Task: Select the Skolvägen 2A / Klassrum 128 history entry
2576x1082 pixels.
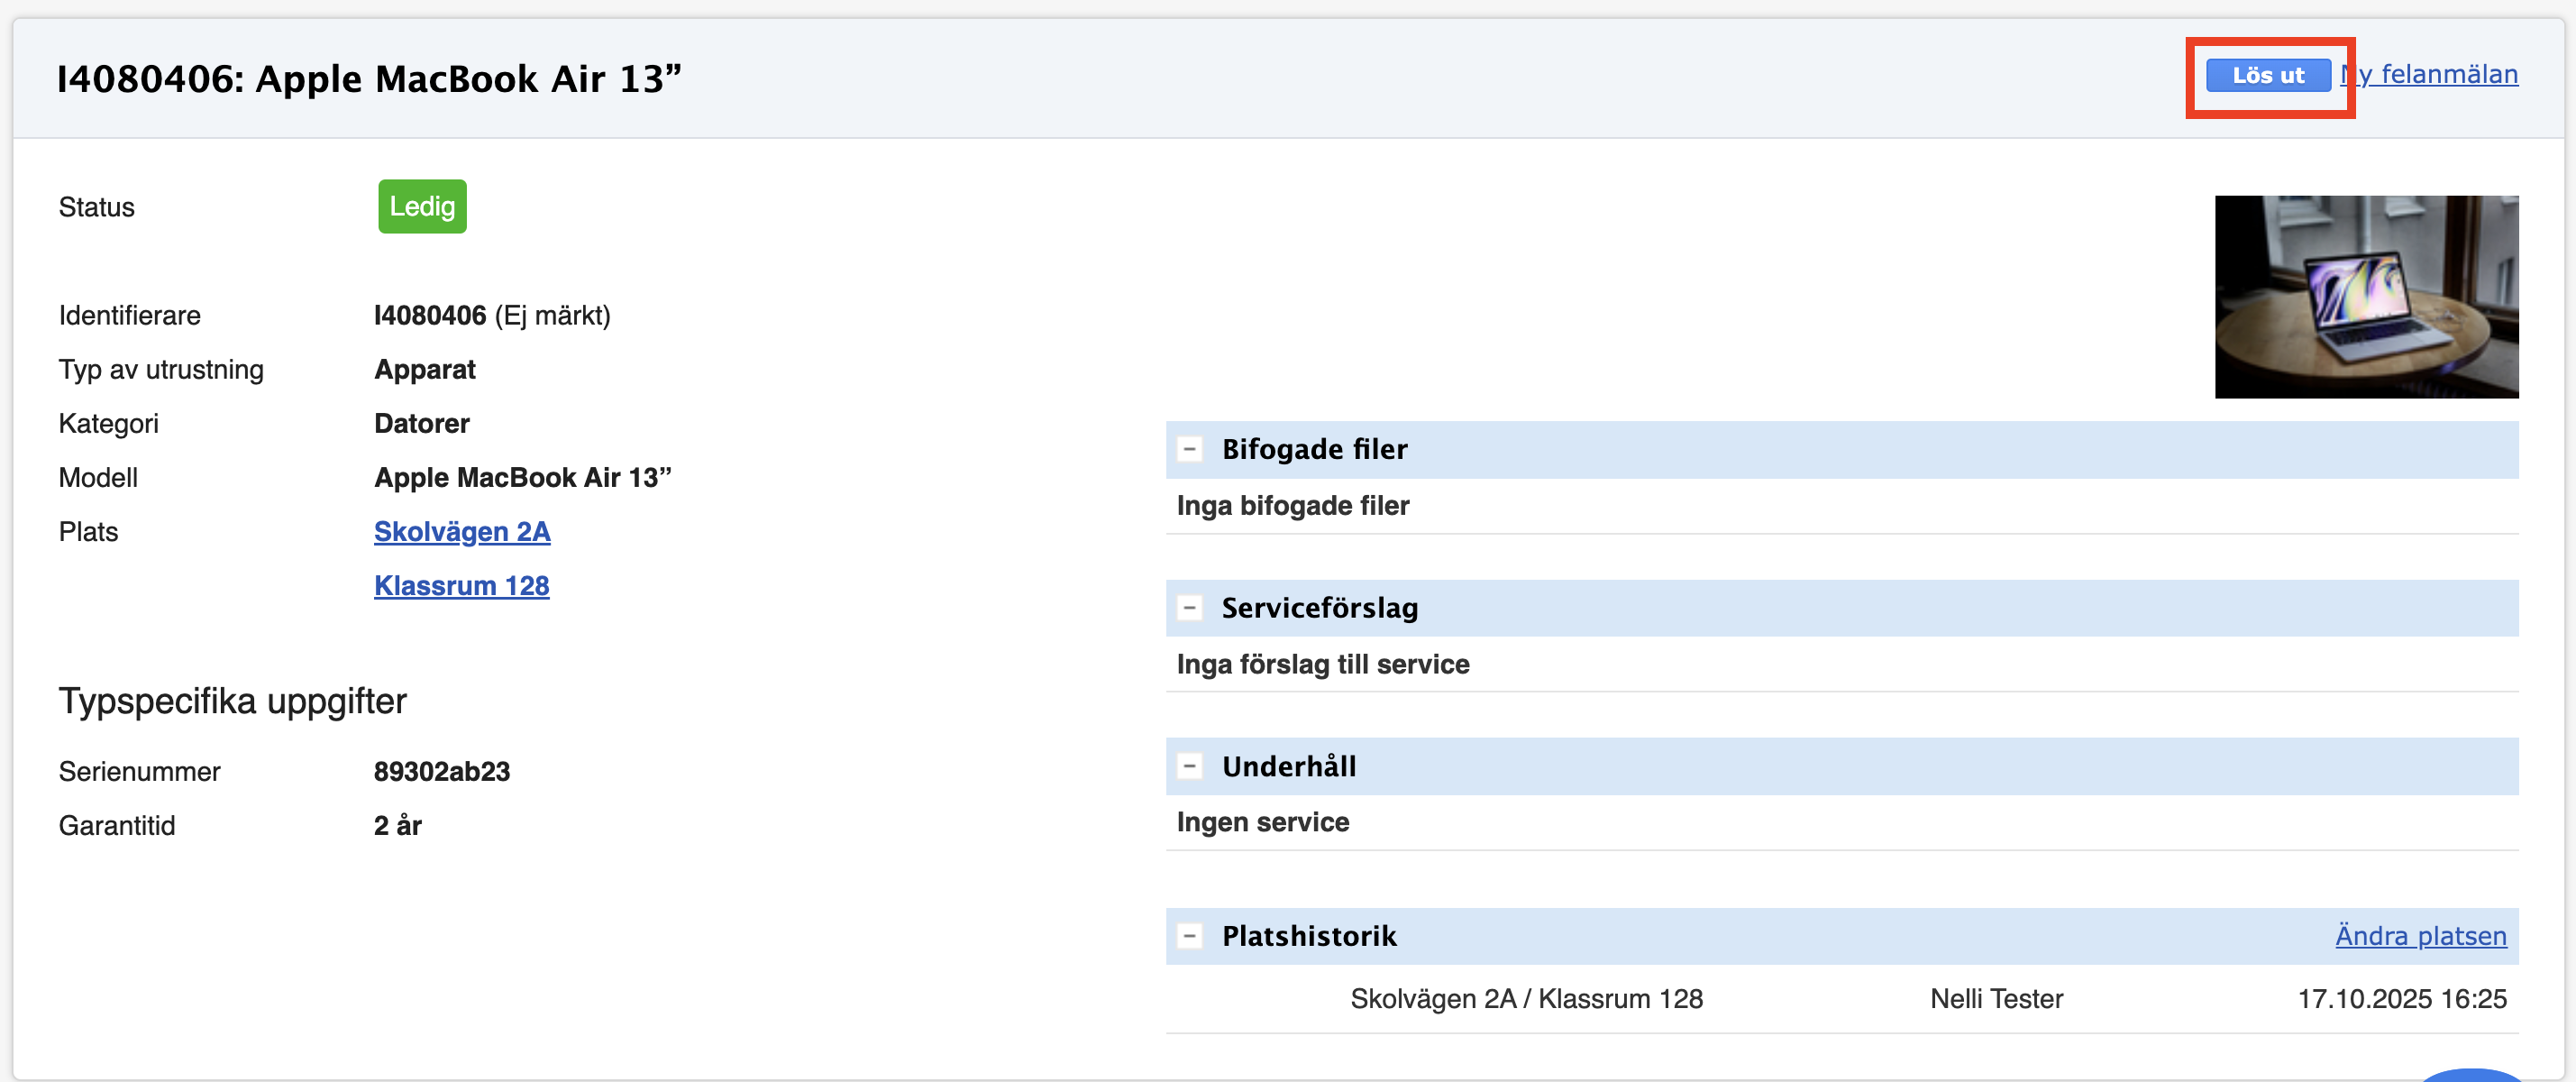Action: click(x=1525, y=998)
